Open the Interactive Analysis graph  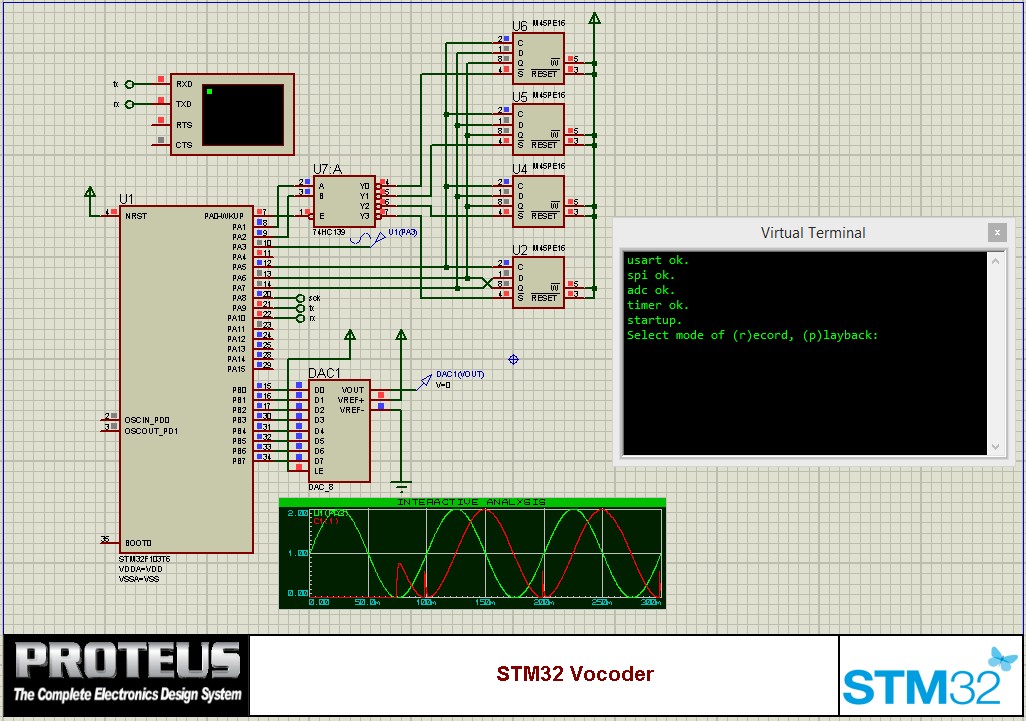(472, 554)
